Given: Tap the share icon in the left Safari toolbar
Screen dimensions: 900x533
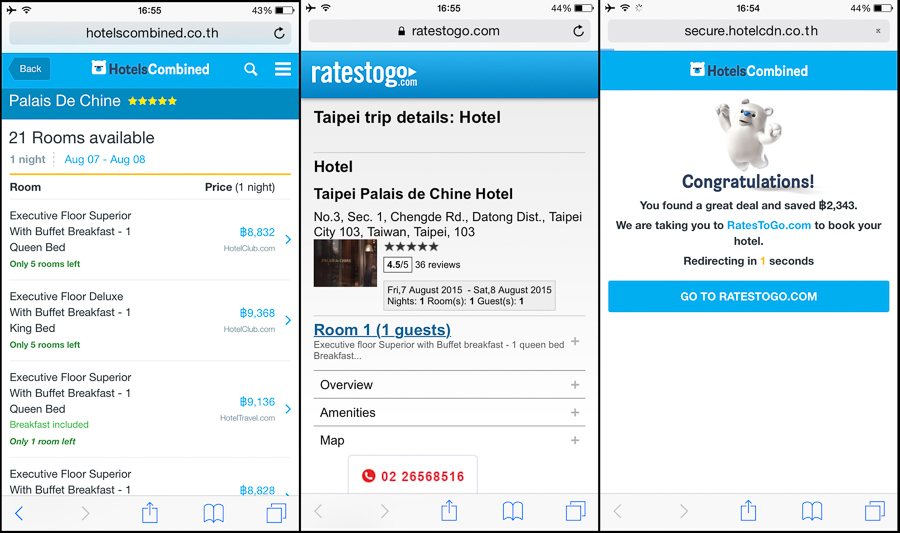Looking at the screenshot, I should [150, 512].
